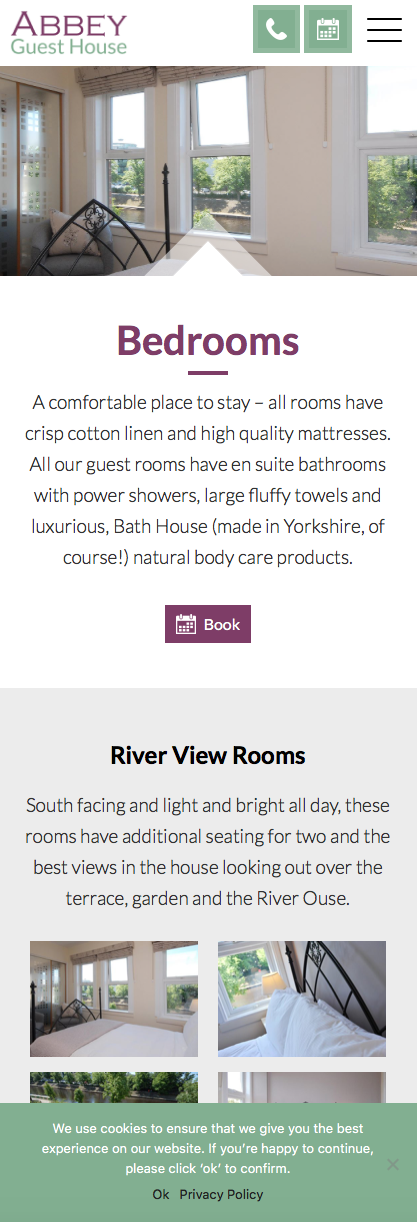Image resolution: width=417 pixels, height=1222 pixels.
Task: Tap the phone call icon in header
Action: tap(276, 29)
